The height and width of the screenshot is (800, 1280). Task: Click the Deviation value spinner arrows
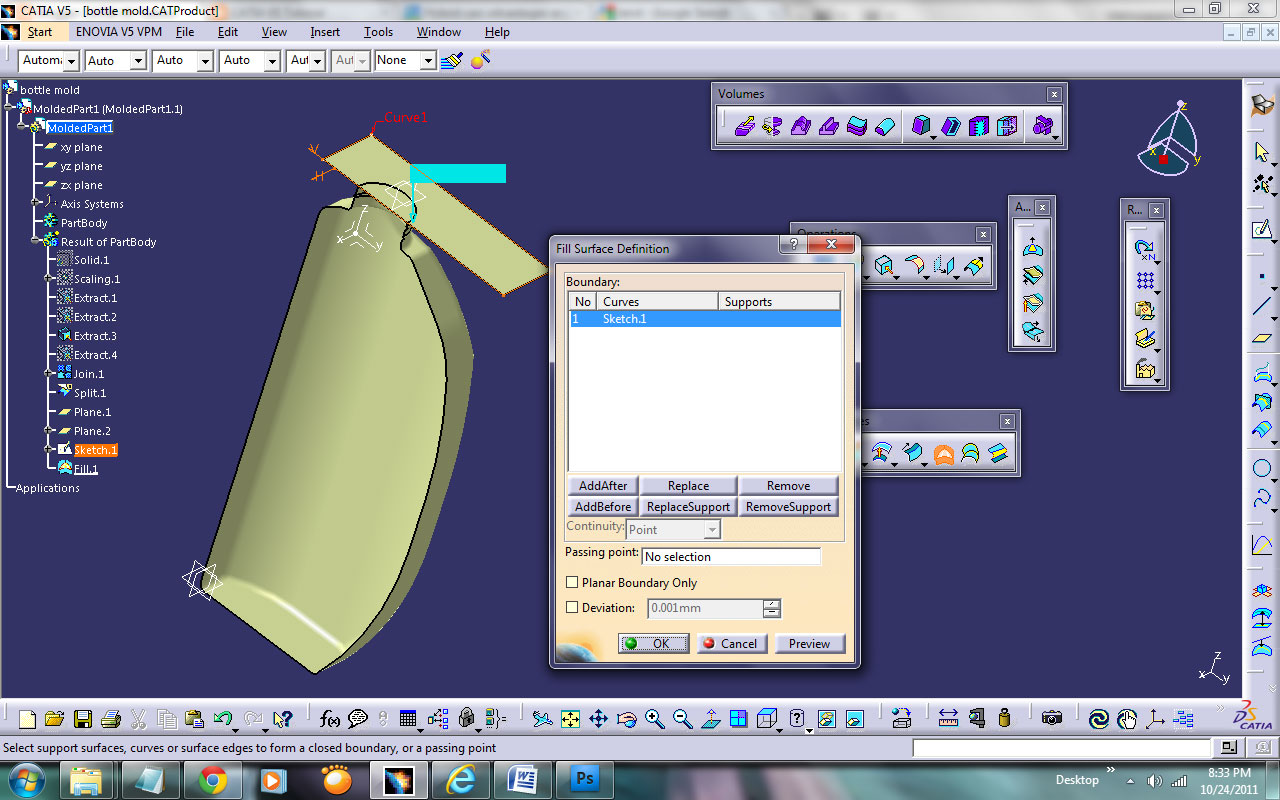click(x=770, y=608)
